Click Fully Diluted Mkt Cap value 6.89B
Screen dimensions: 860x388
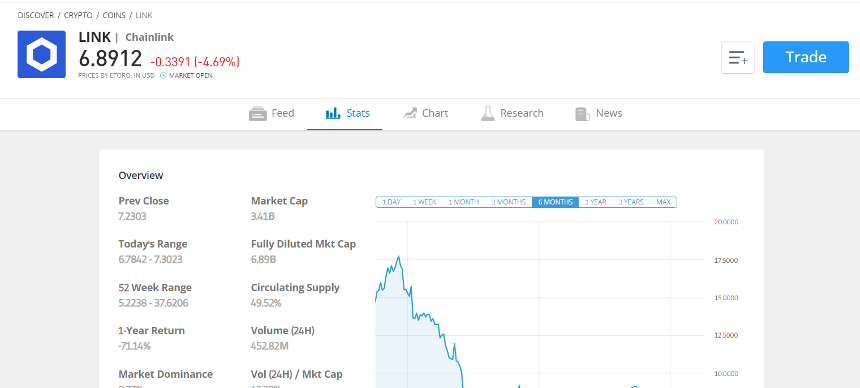pyautogui.click(x=263, y=260)
